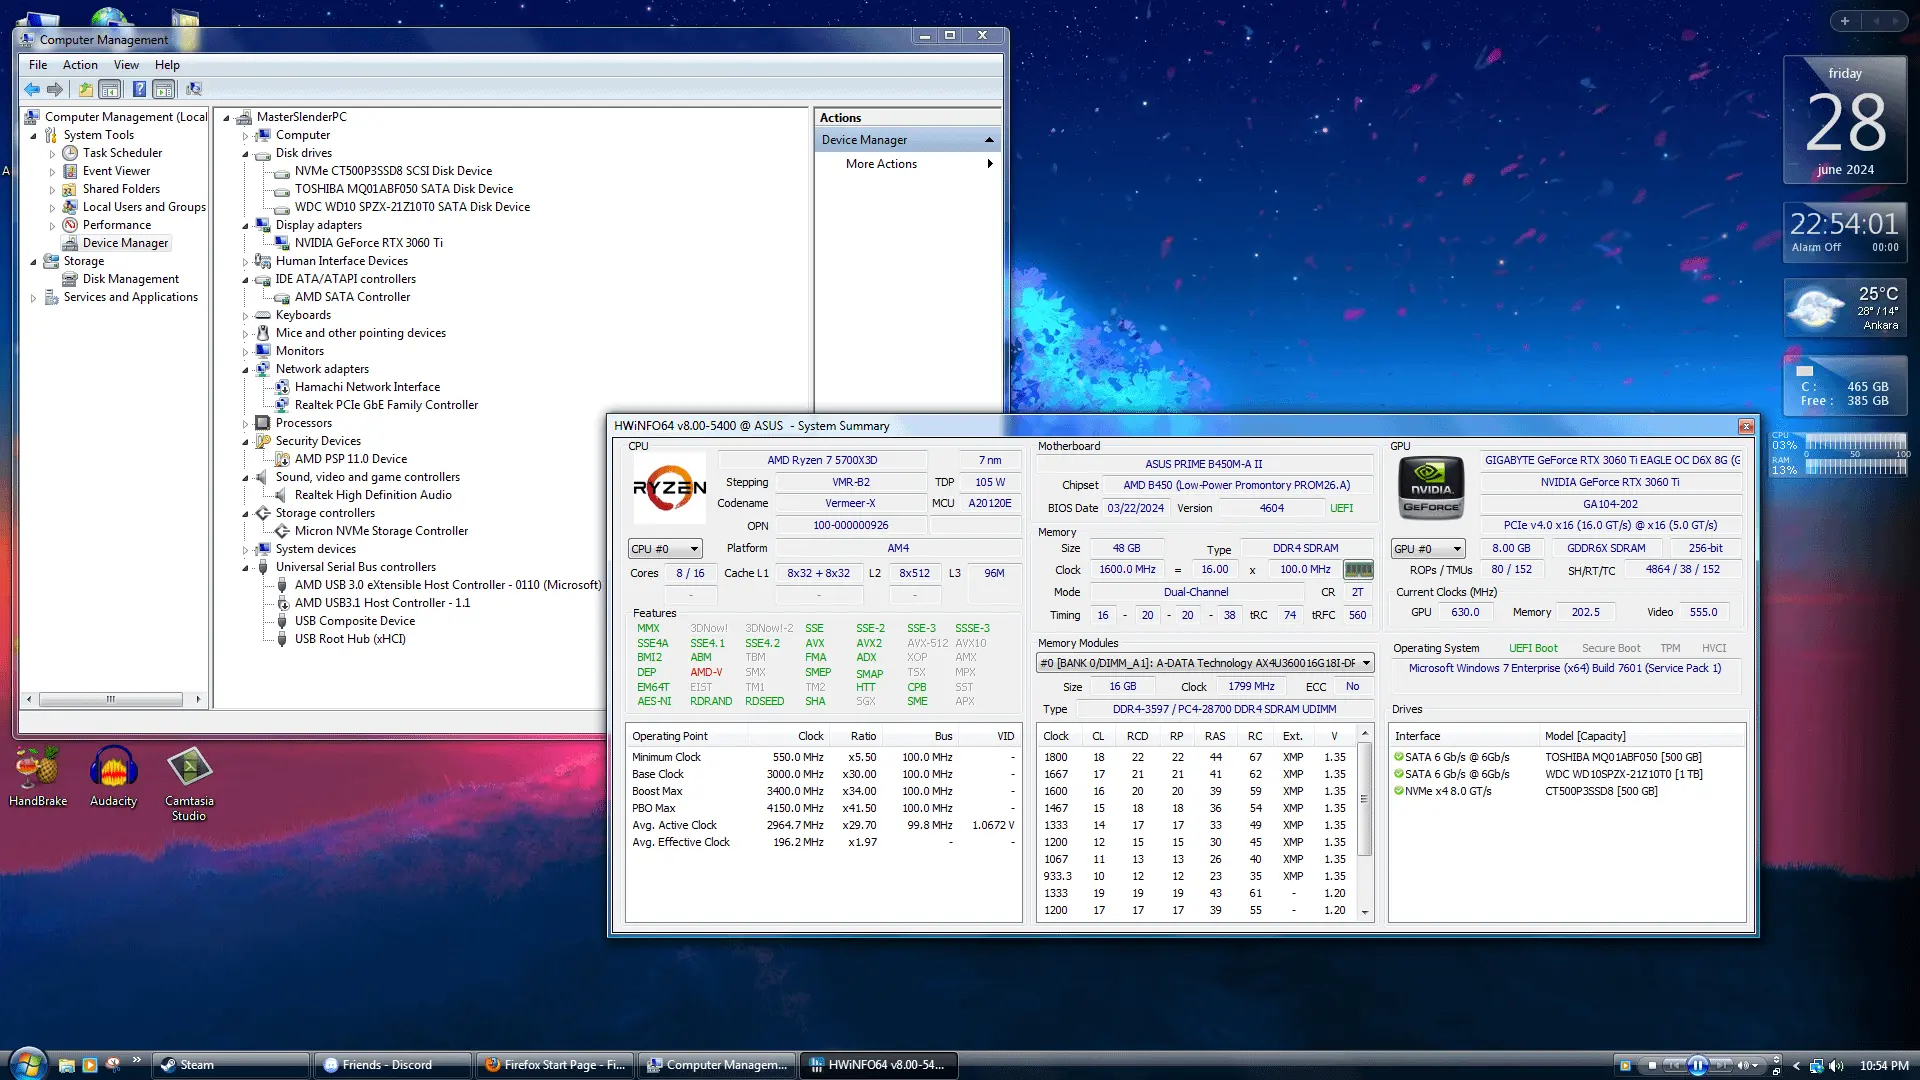Image resolution: width=1920 pixels, height=1080 pixels.
Task: Click the AMD Ryzen logo in HWiNFO
Action: pyautogui.click(x=670, y=487)
